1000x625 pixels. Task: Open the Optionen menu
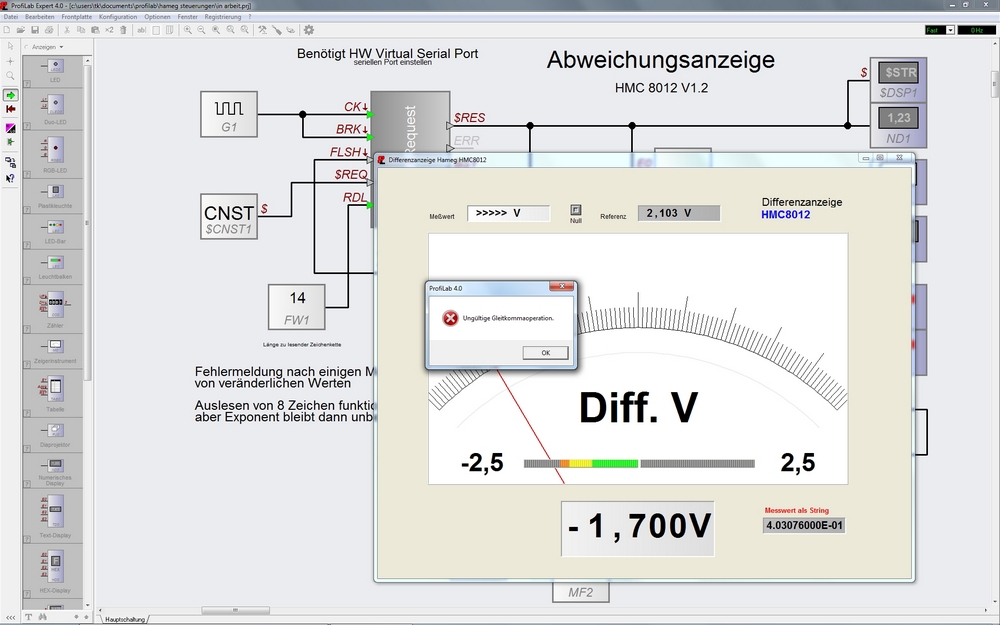pos(157,17)
